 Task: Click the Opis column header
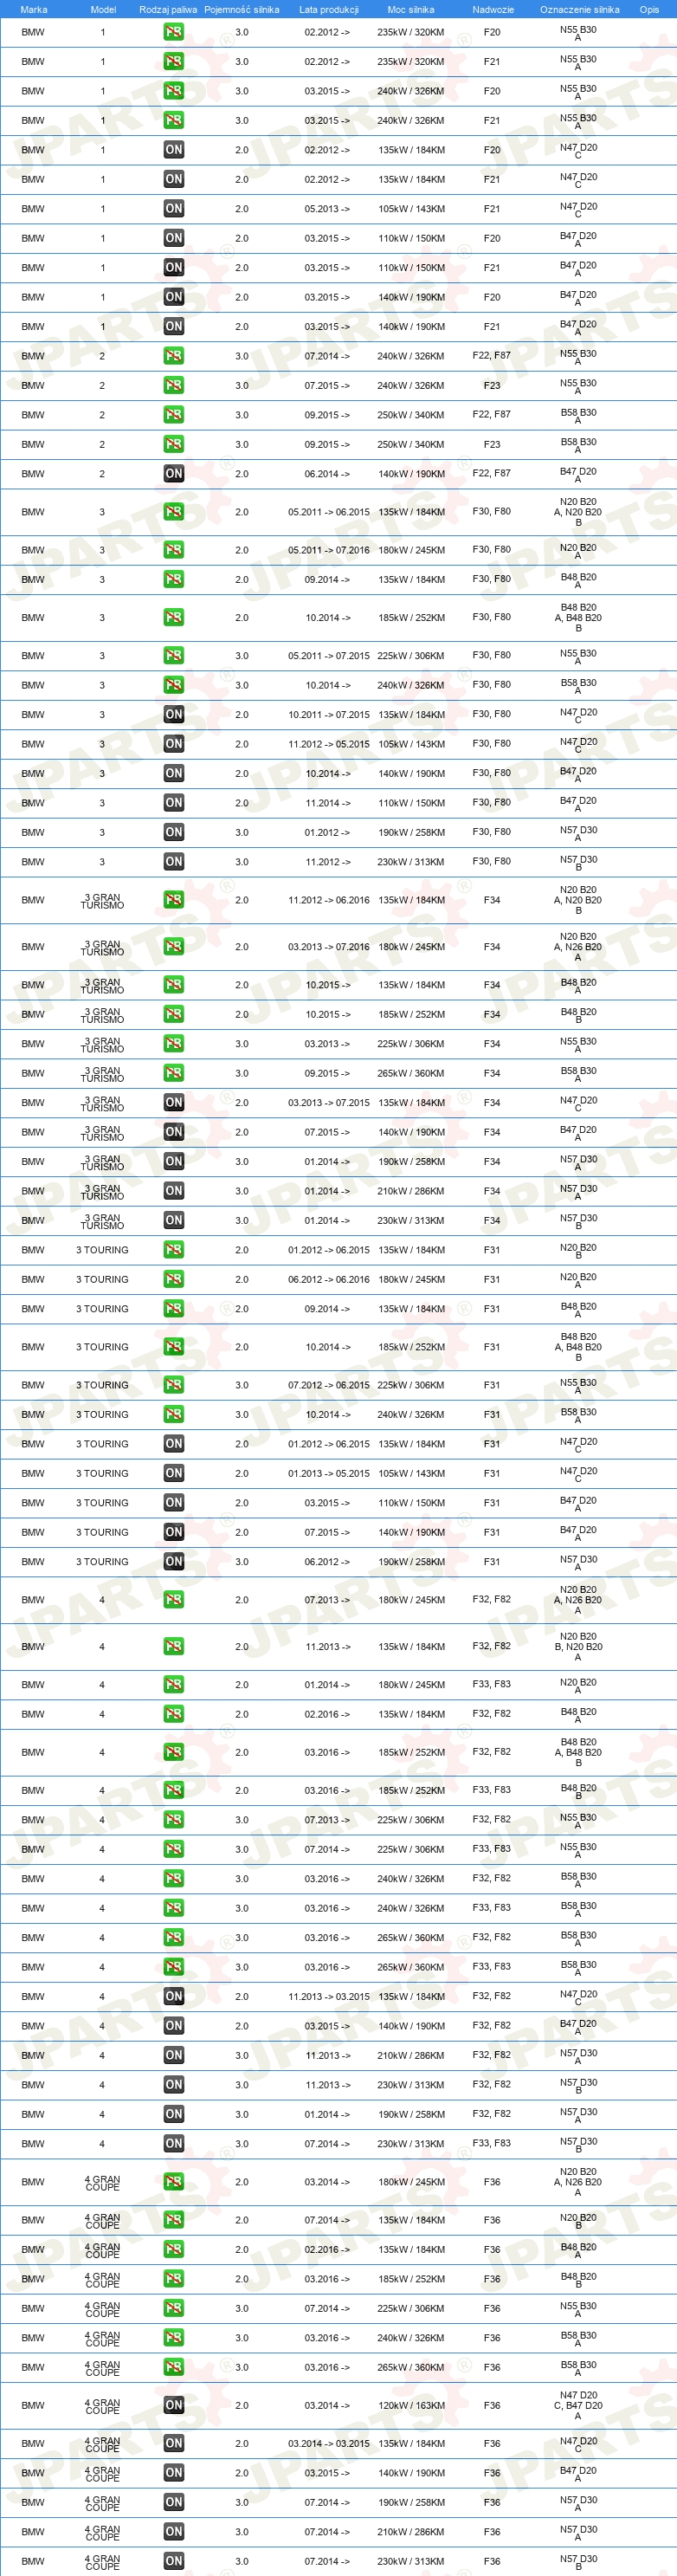coord(649,9)
